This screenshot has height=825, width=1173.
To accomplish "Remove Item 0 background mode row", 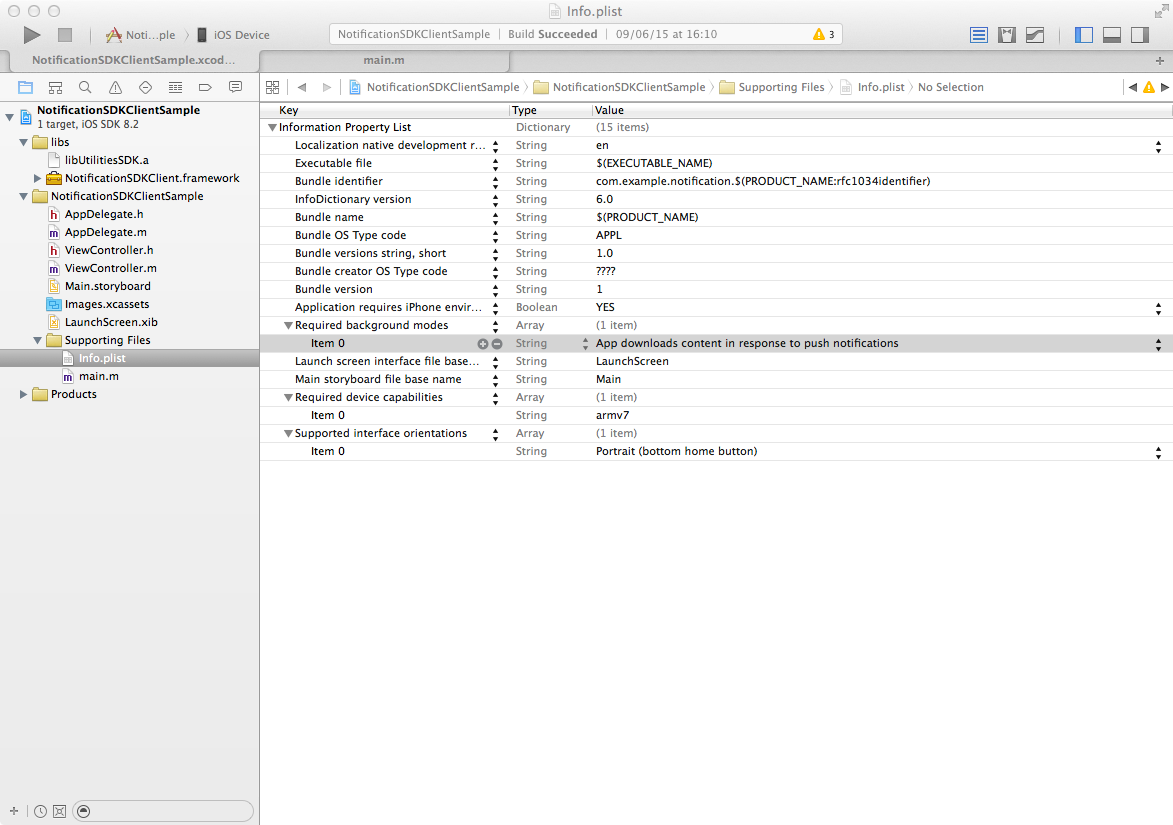I will pyautogui.click(x=497, y=344).
